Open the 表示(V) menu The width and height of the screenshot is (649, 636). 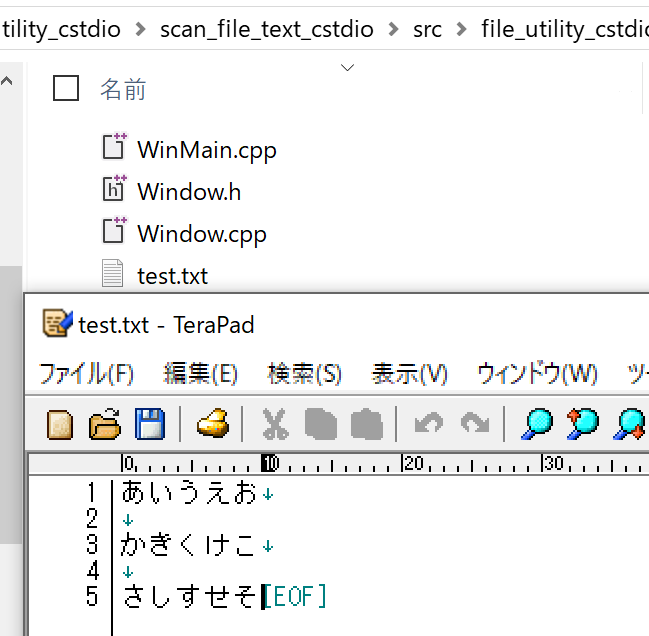[409, 374]
